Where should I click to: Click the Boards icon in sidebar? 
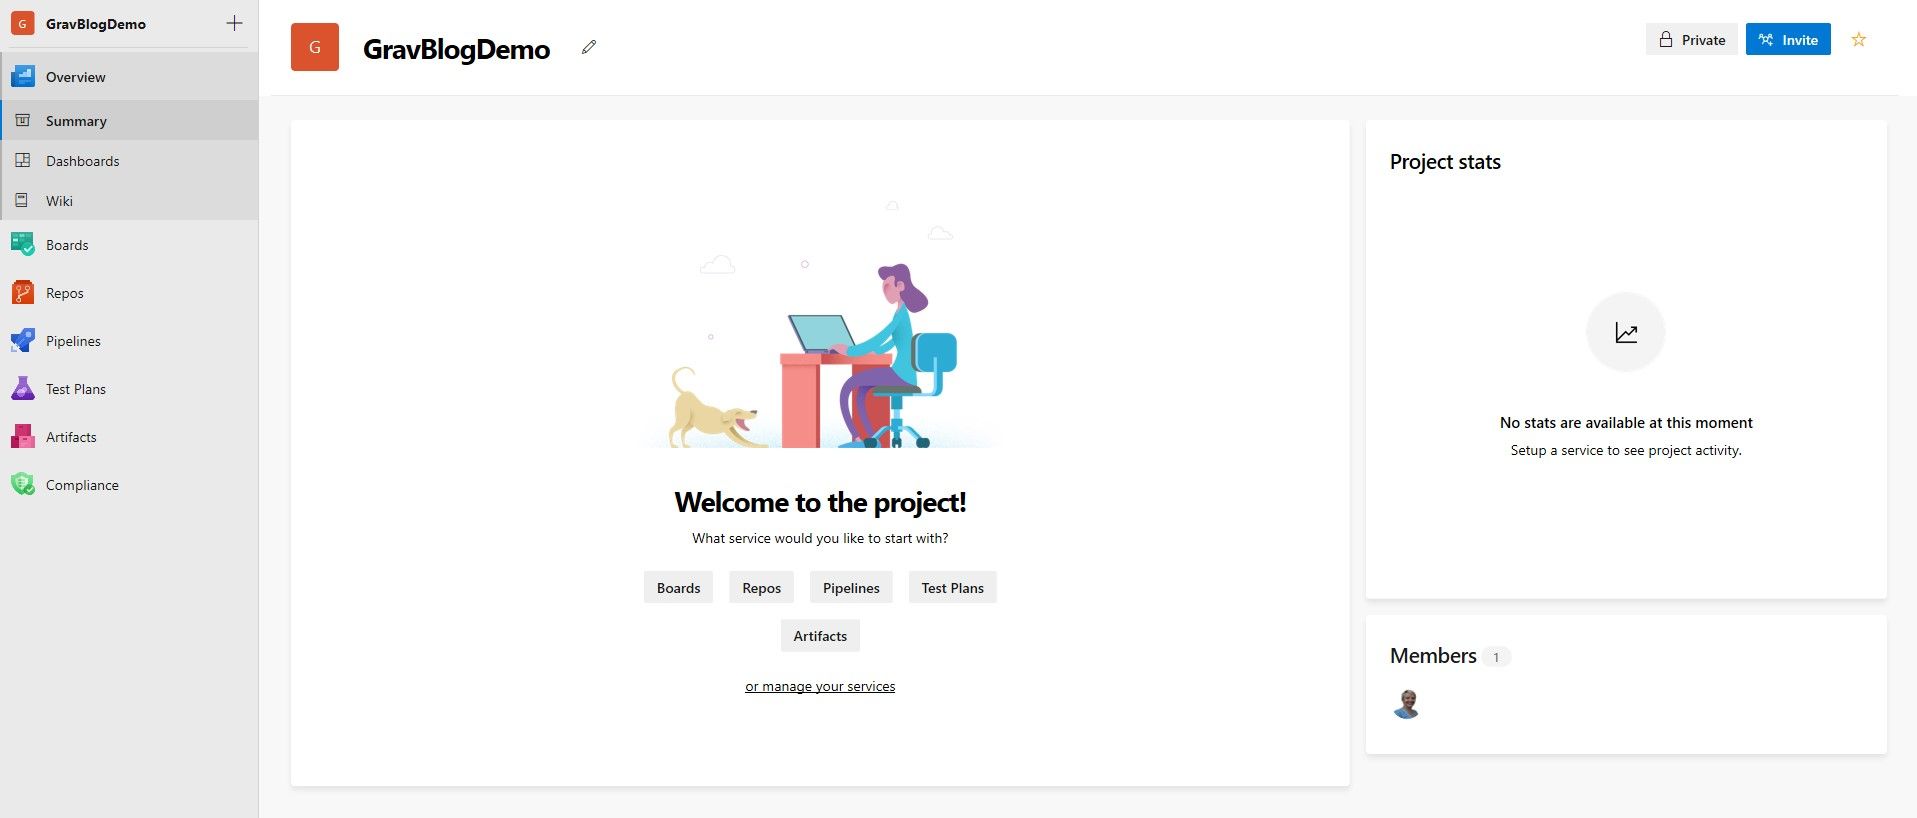pos(22,245)
